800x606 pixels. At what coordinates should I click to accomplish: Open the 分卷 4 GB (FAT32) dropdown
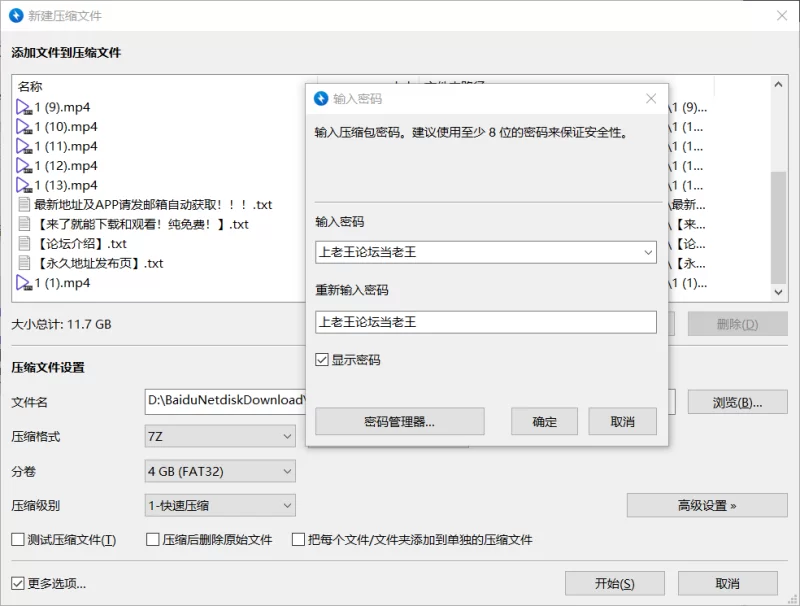click(x=220, y=471)
